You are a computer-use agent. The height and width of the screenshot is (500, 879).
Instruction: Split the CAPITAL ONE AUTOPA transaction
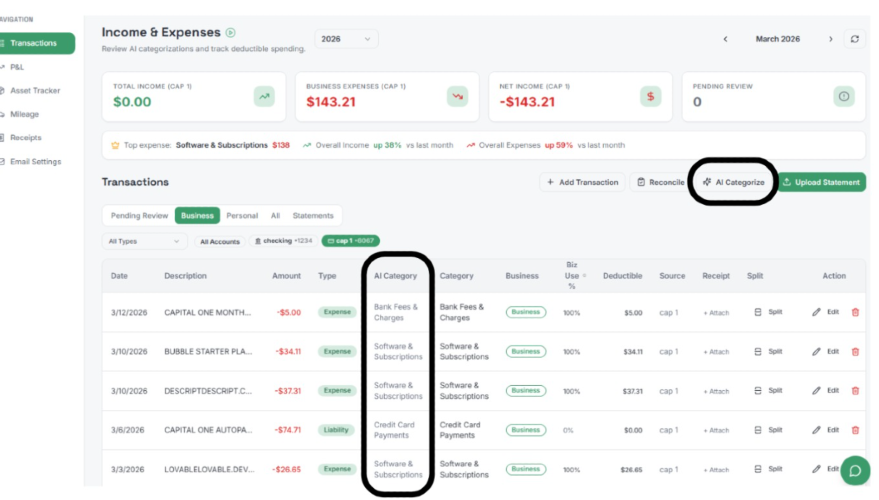point(768,430)
